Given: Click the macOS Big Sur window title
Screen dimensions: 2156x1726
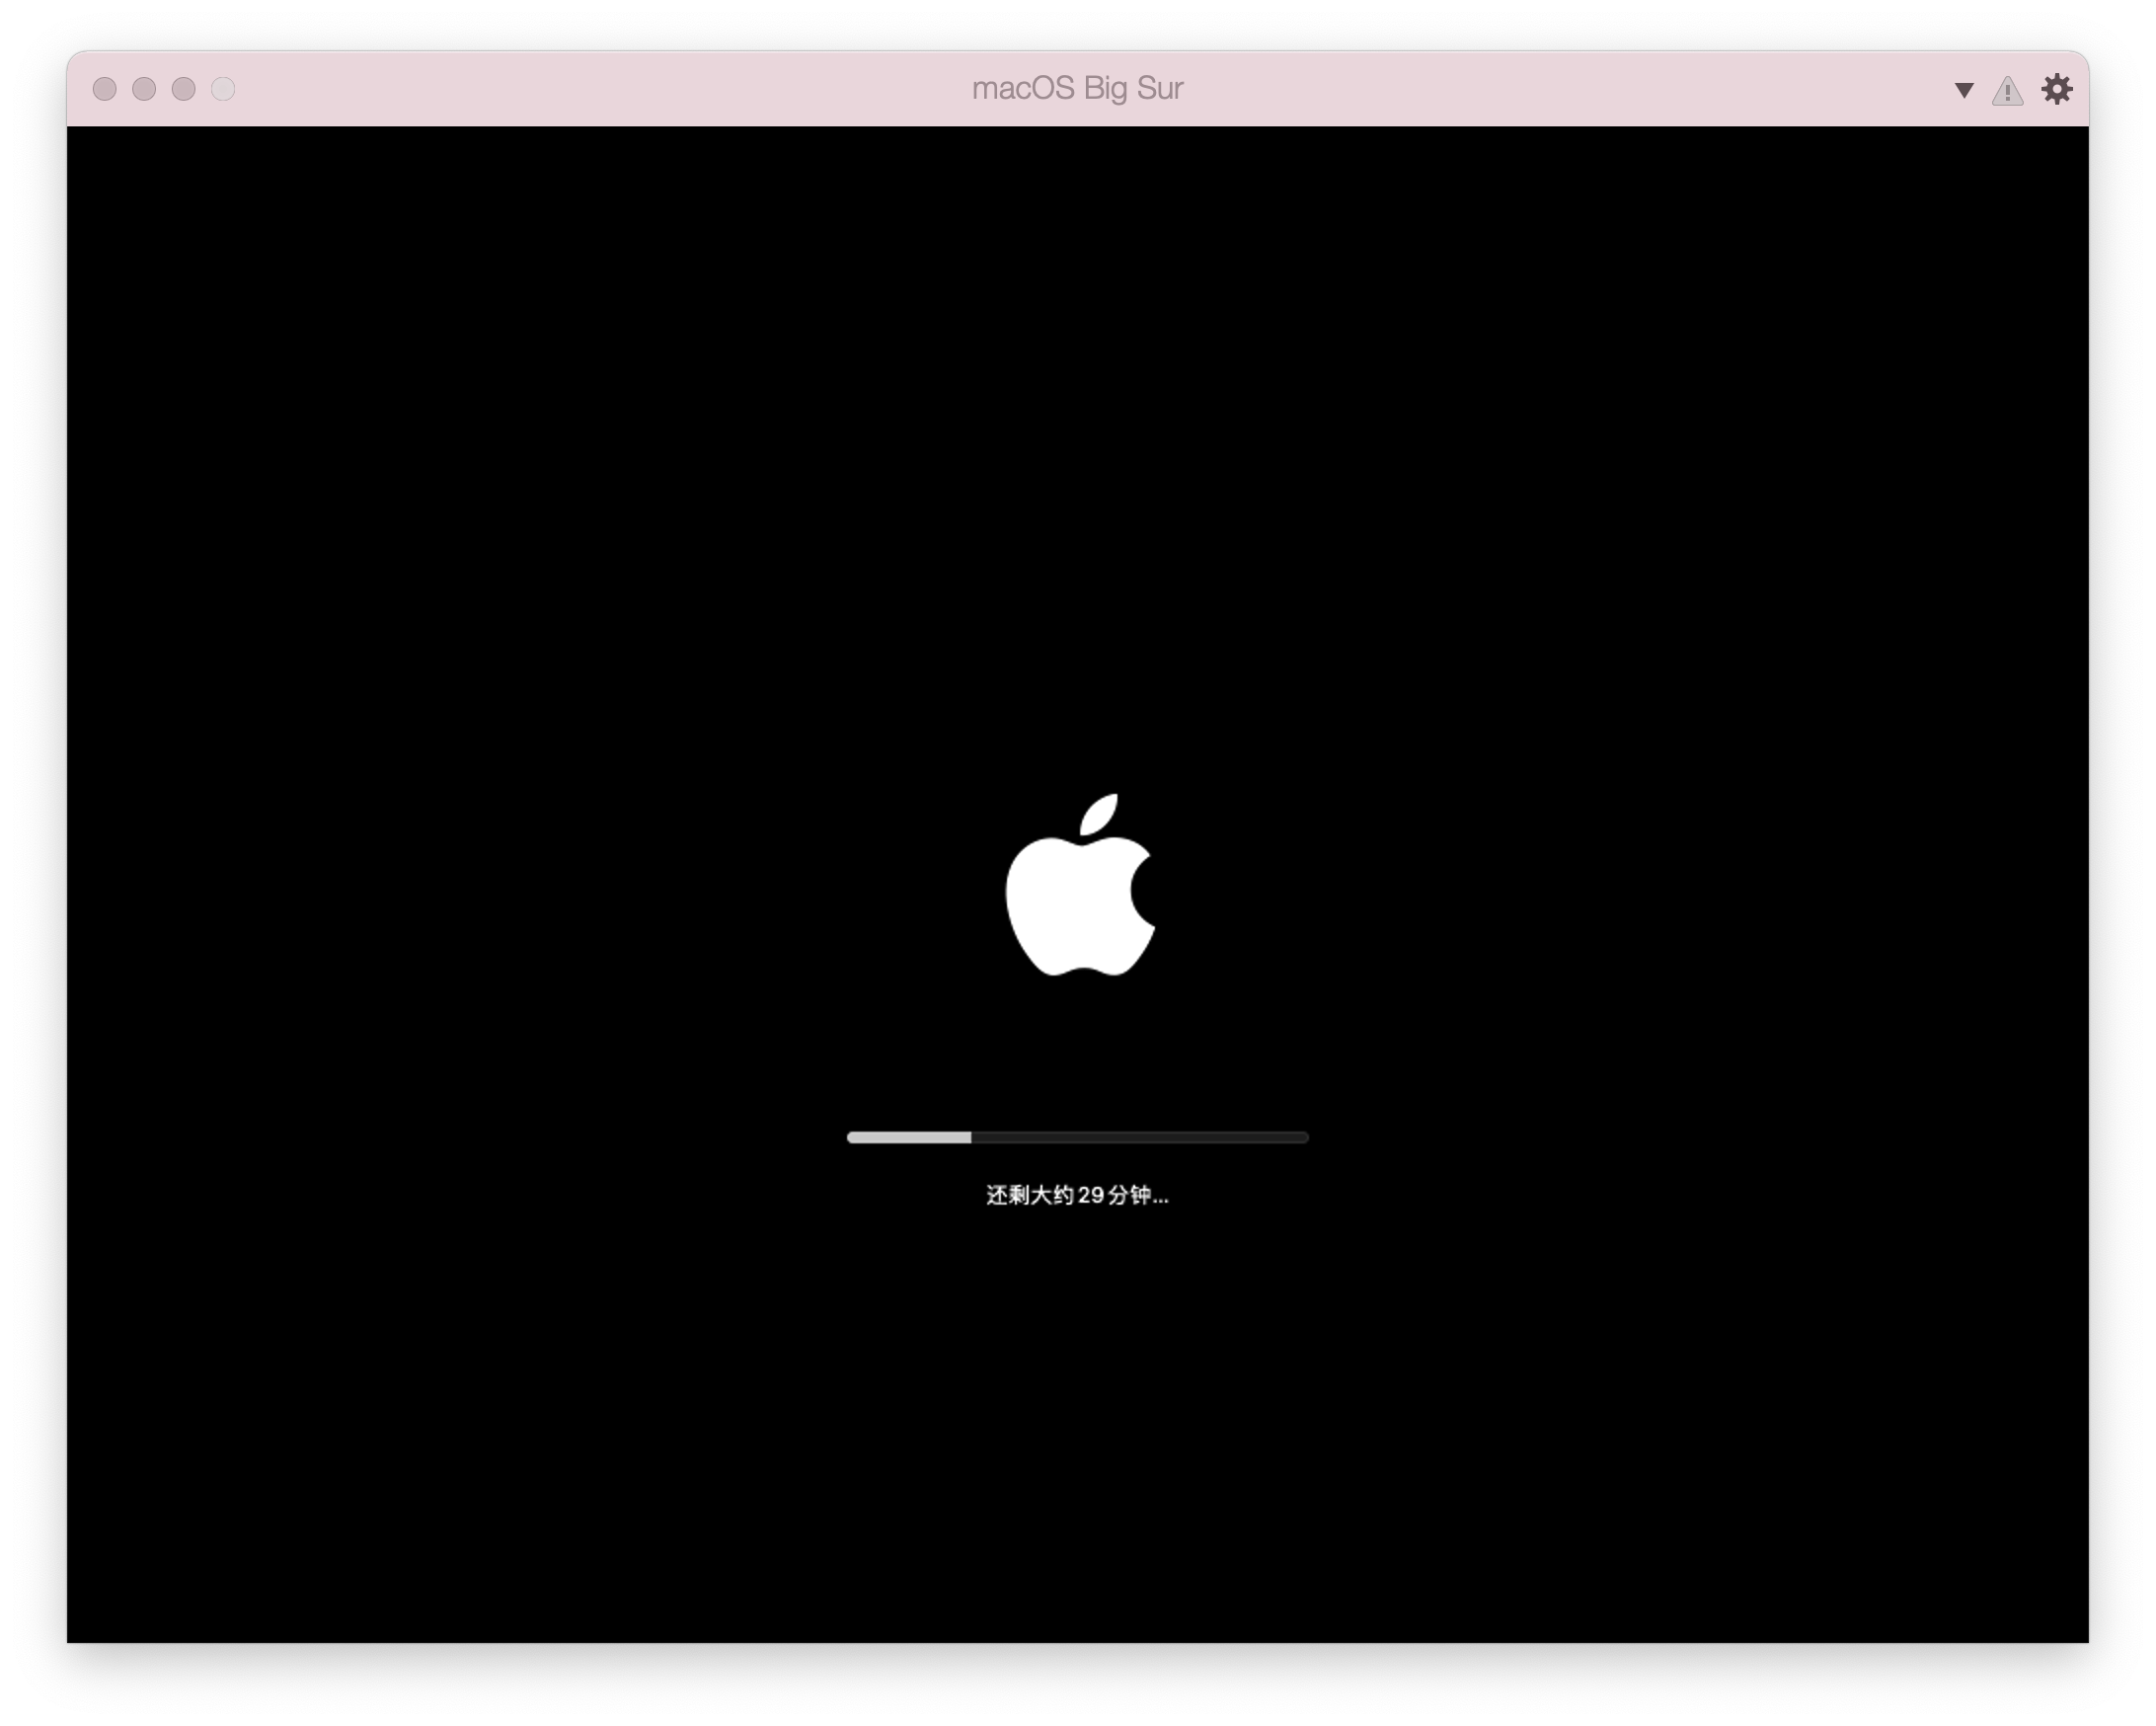Looking at the screenshot, I should (1077, 88).
